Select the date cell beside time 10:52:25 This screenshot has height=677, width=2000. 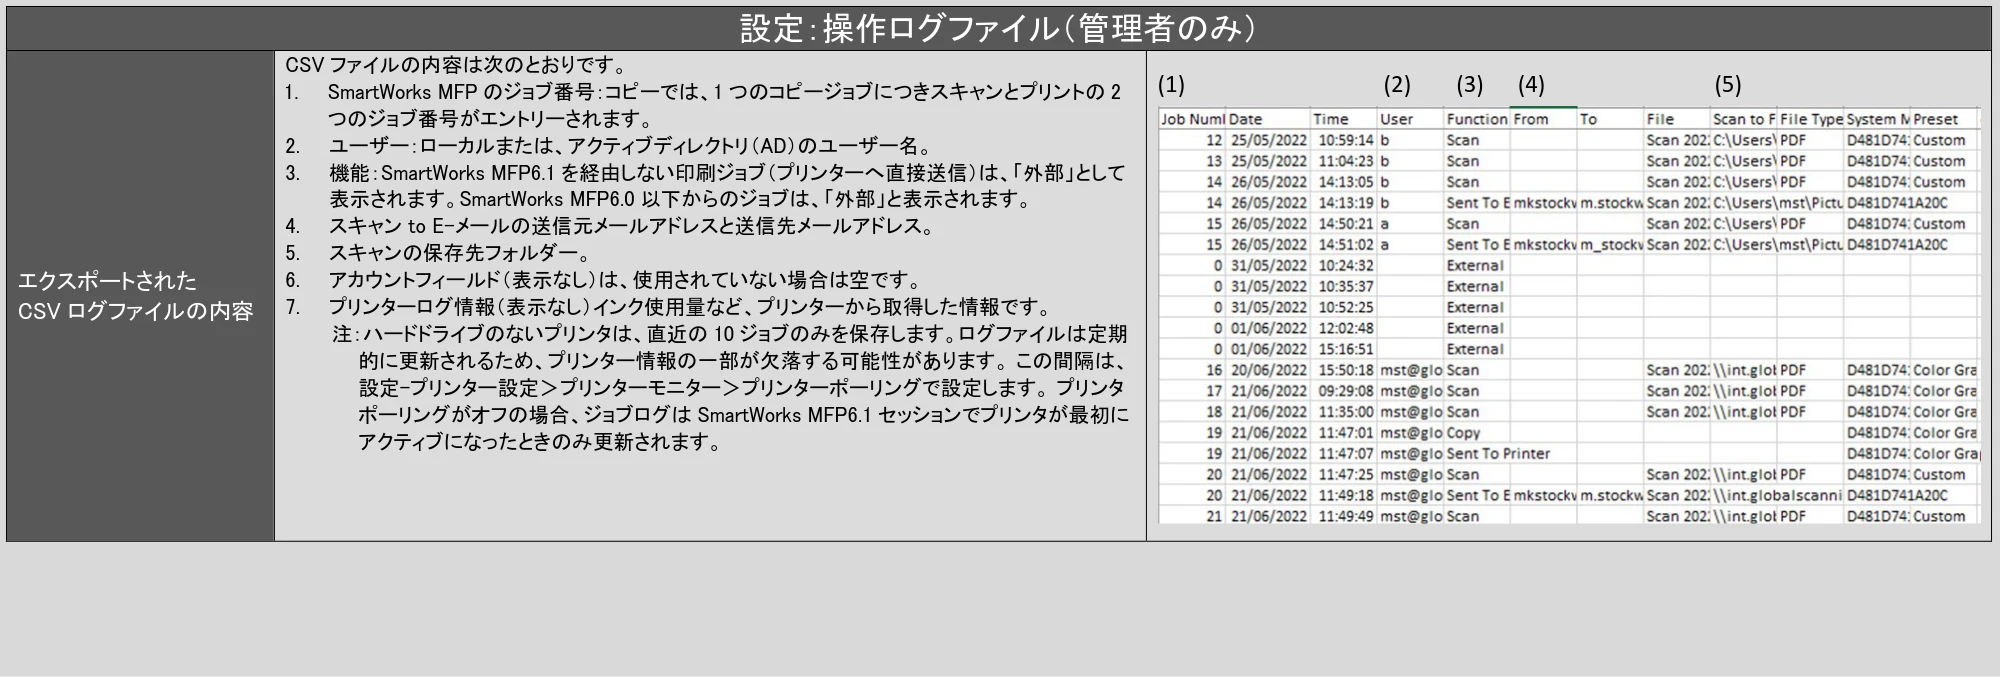[x=1268, y=307]
